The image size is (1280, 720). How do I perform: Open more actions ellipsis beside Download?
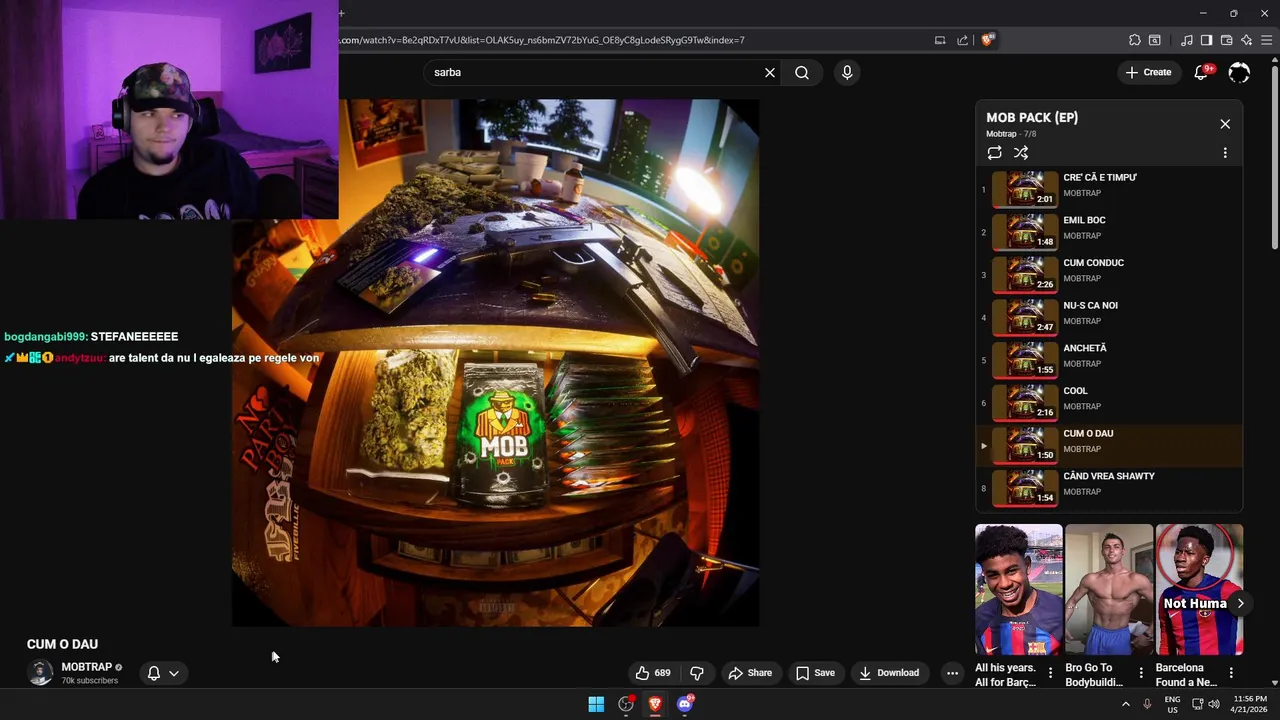(x=952, y=673)
